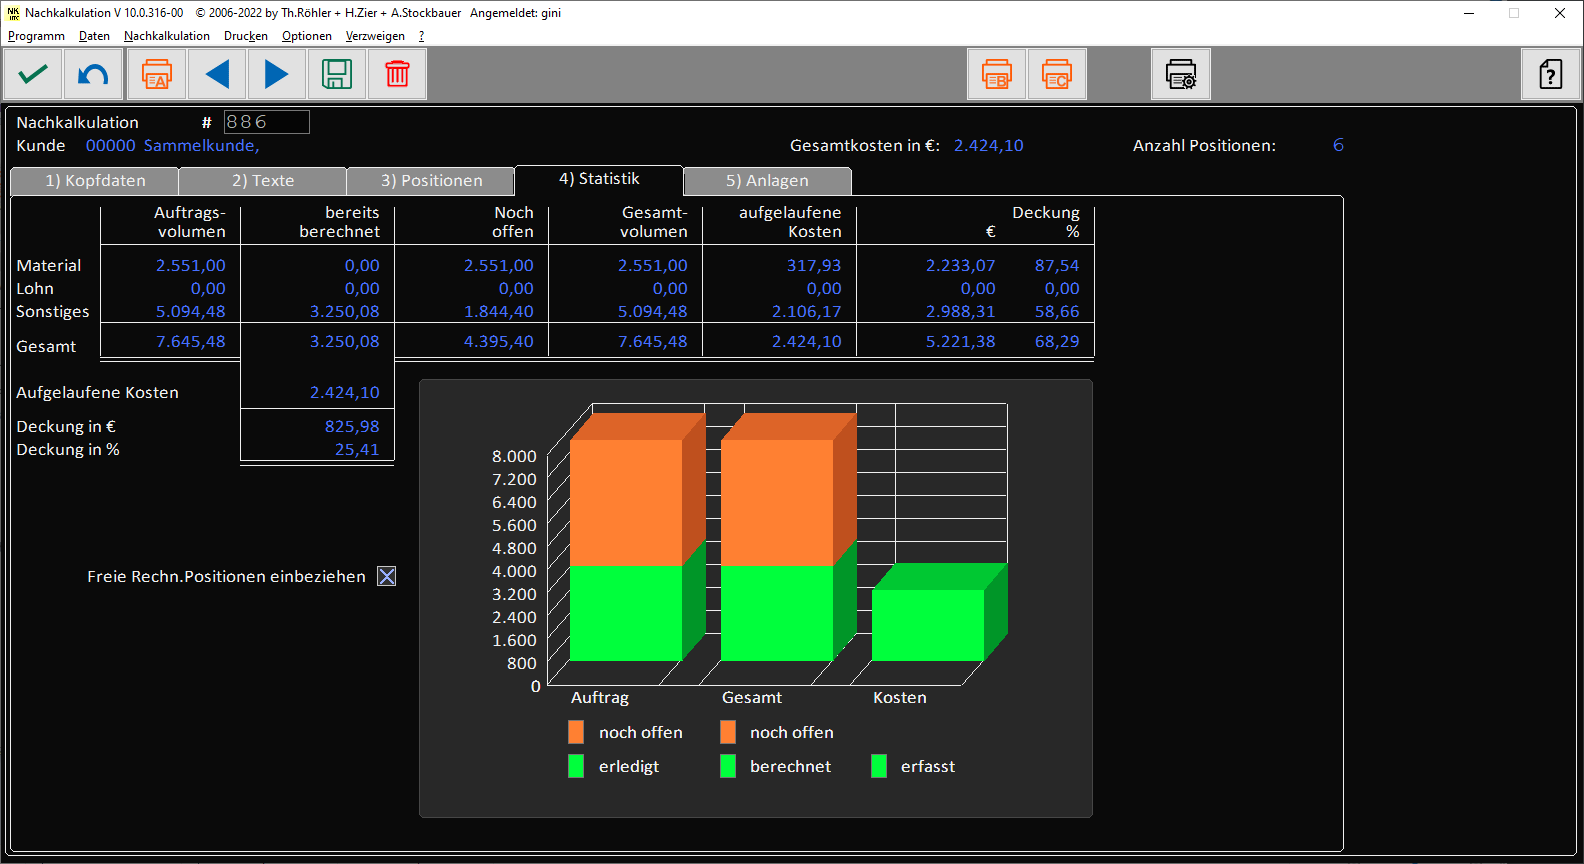Screen dimensions: 1584x864
Task: Click the green erfasst legend swatch
Action: (x=879, y=766)
